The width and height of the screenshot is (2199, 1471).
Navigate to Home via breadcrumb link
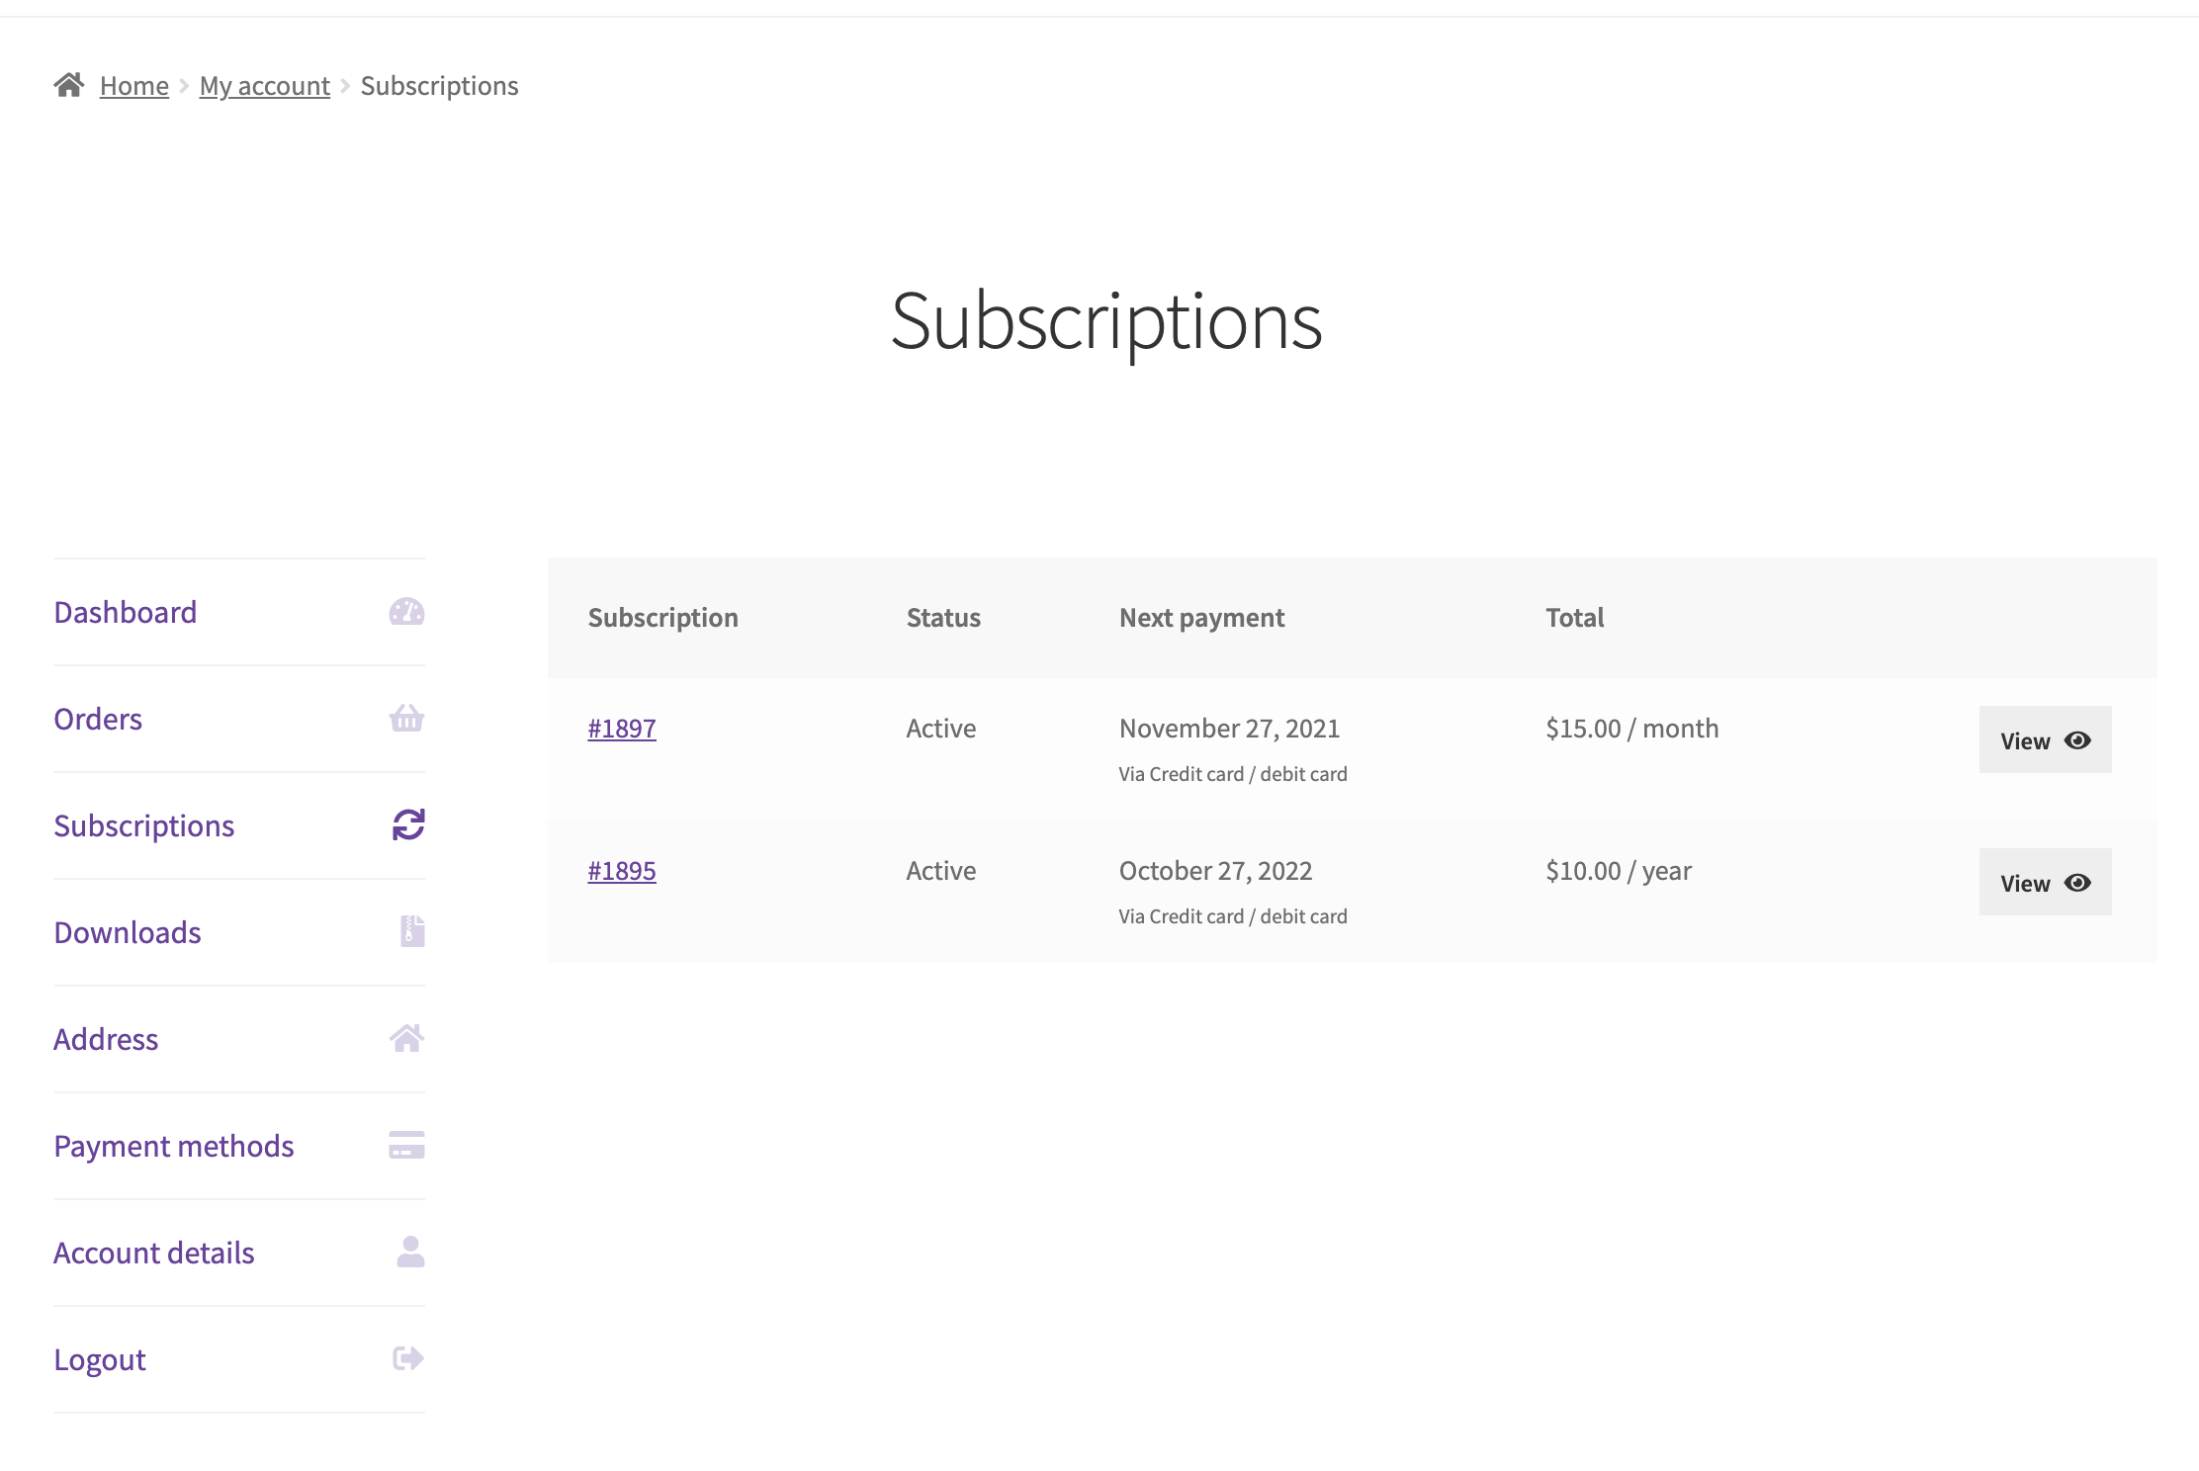[x=134, y=85]
